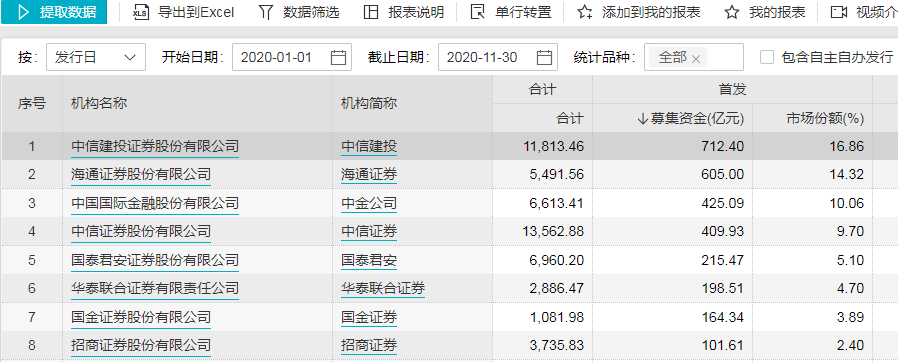Select the total value 11,813.46
Screen dimensions: 898x362
tap(553, 147)
